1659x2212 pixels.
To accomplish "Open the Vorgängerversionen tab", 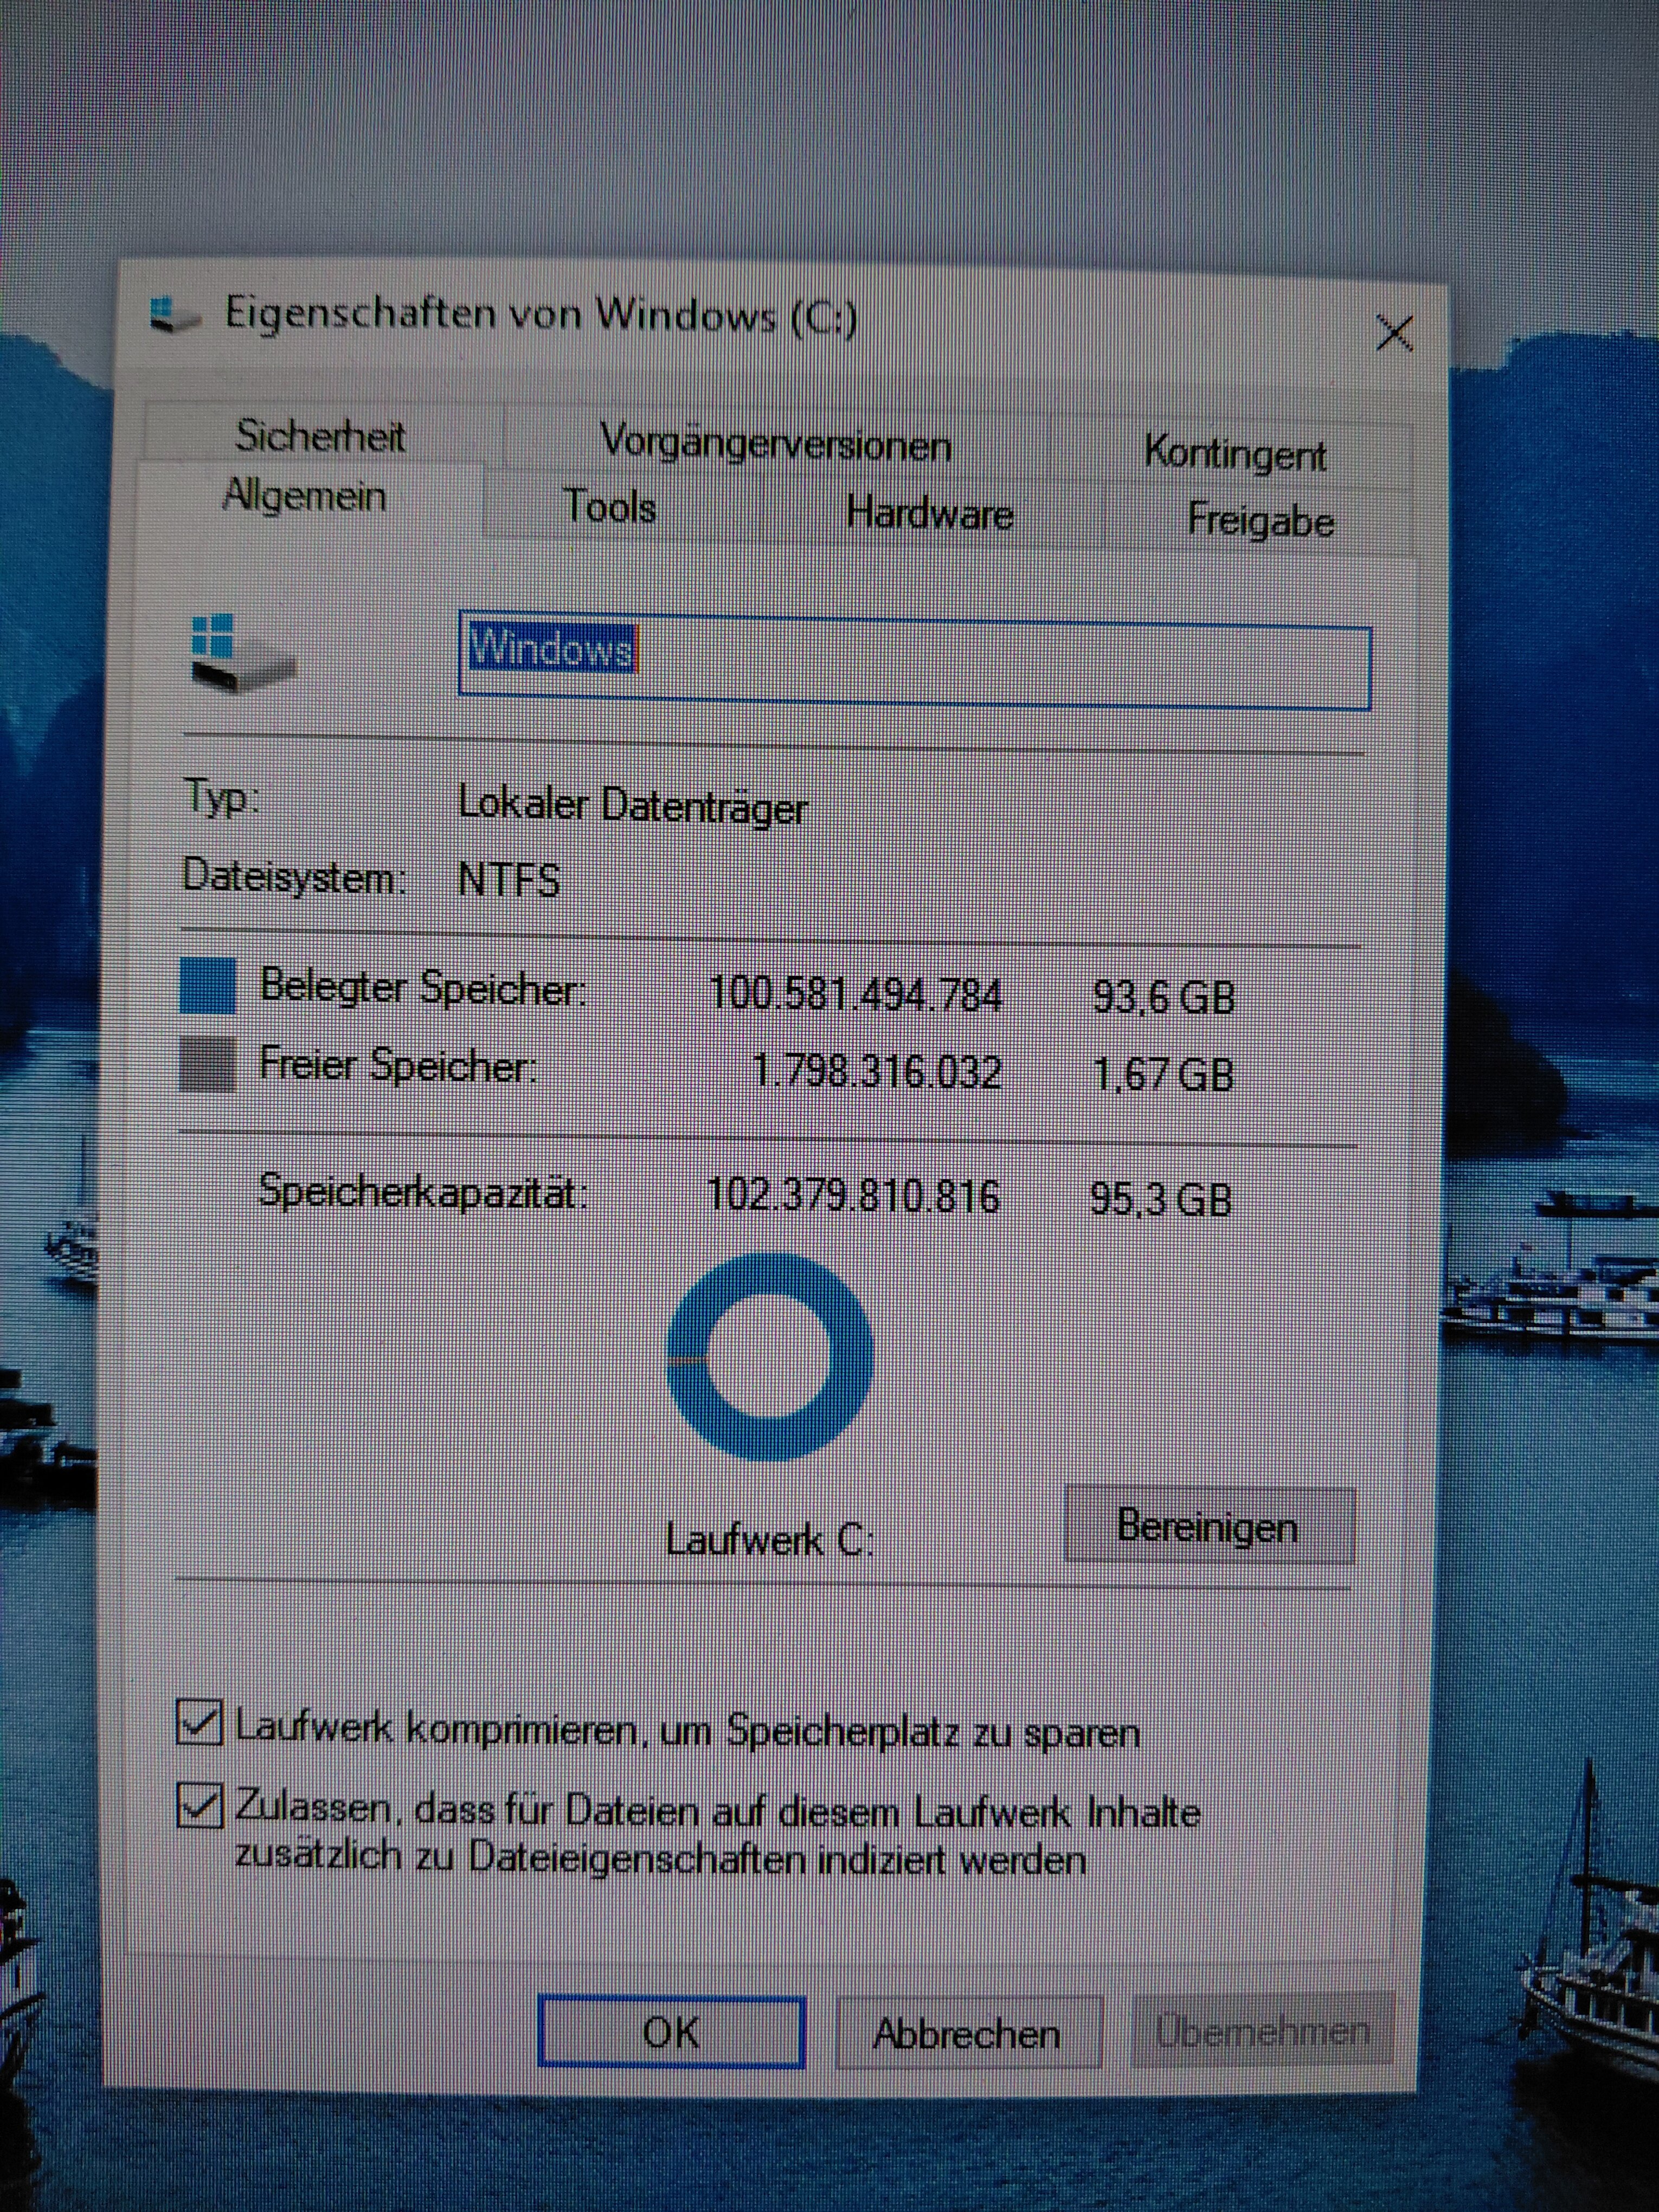I will pyautogui.click(x=775, y=444).
